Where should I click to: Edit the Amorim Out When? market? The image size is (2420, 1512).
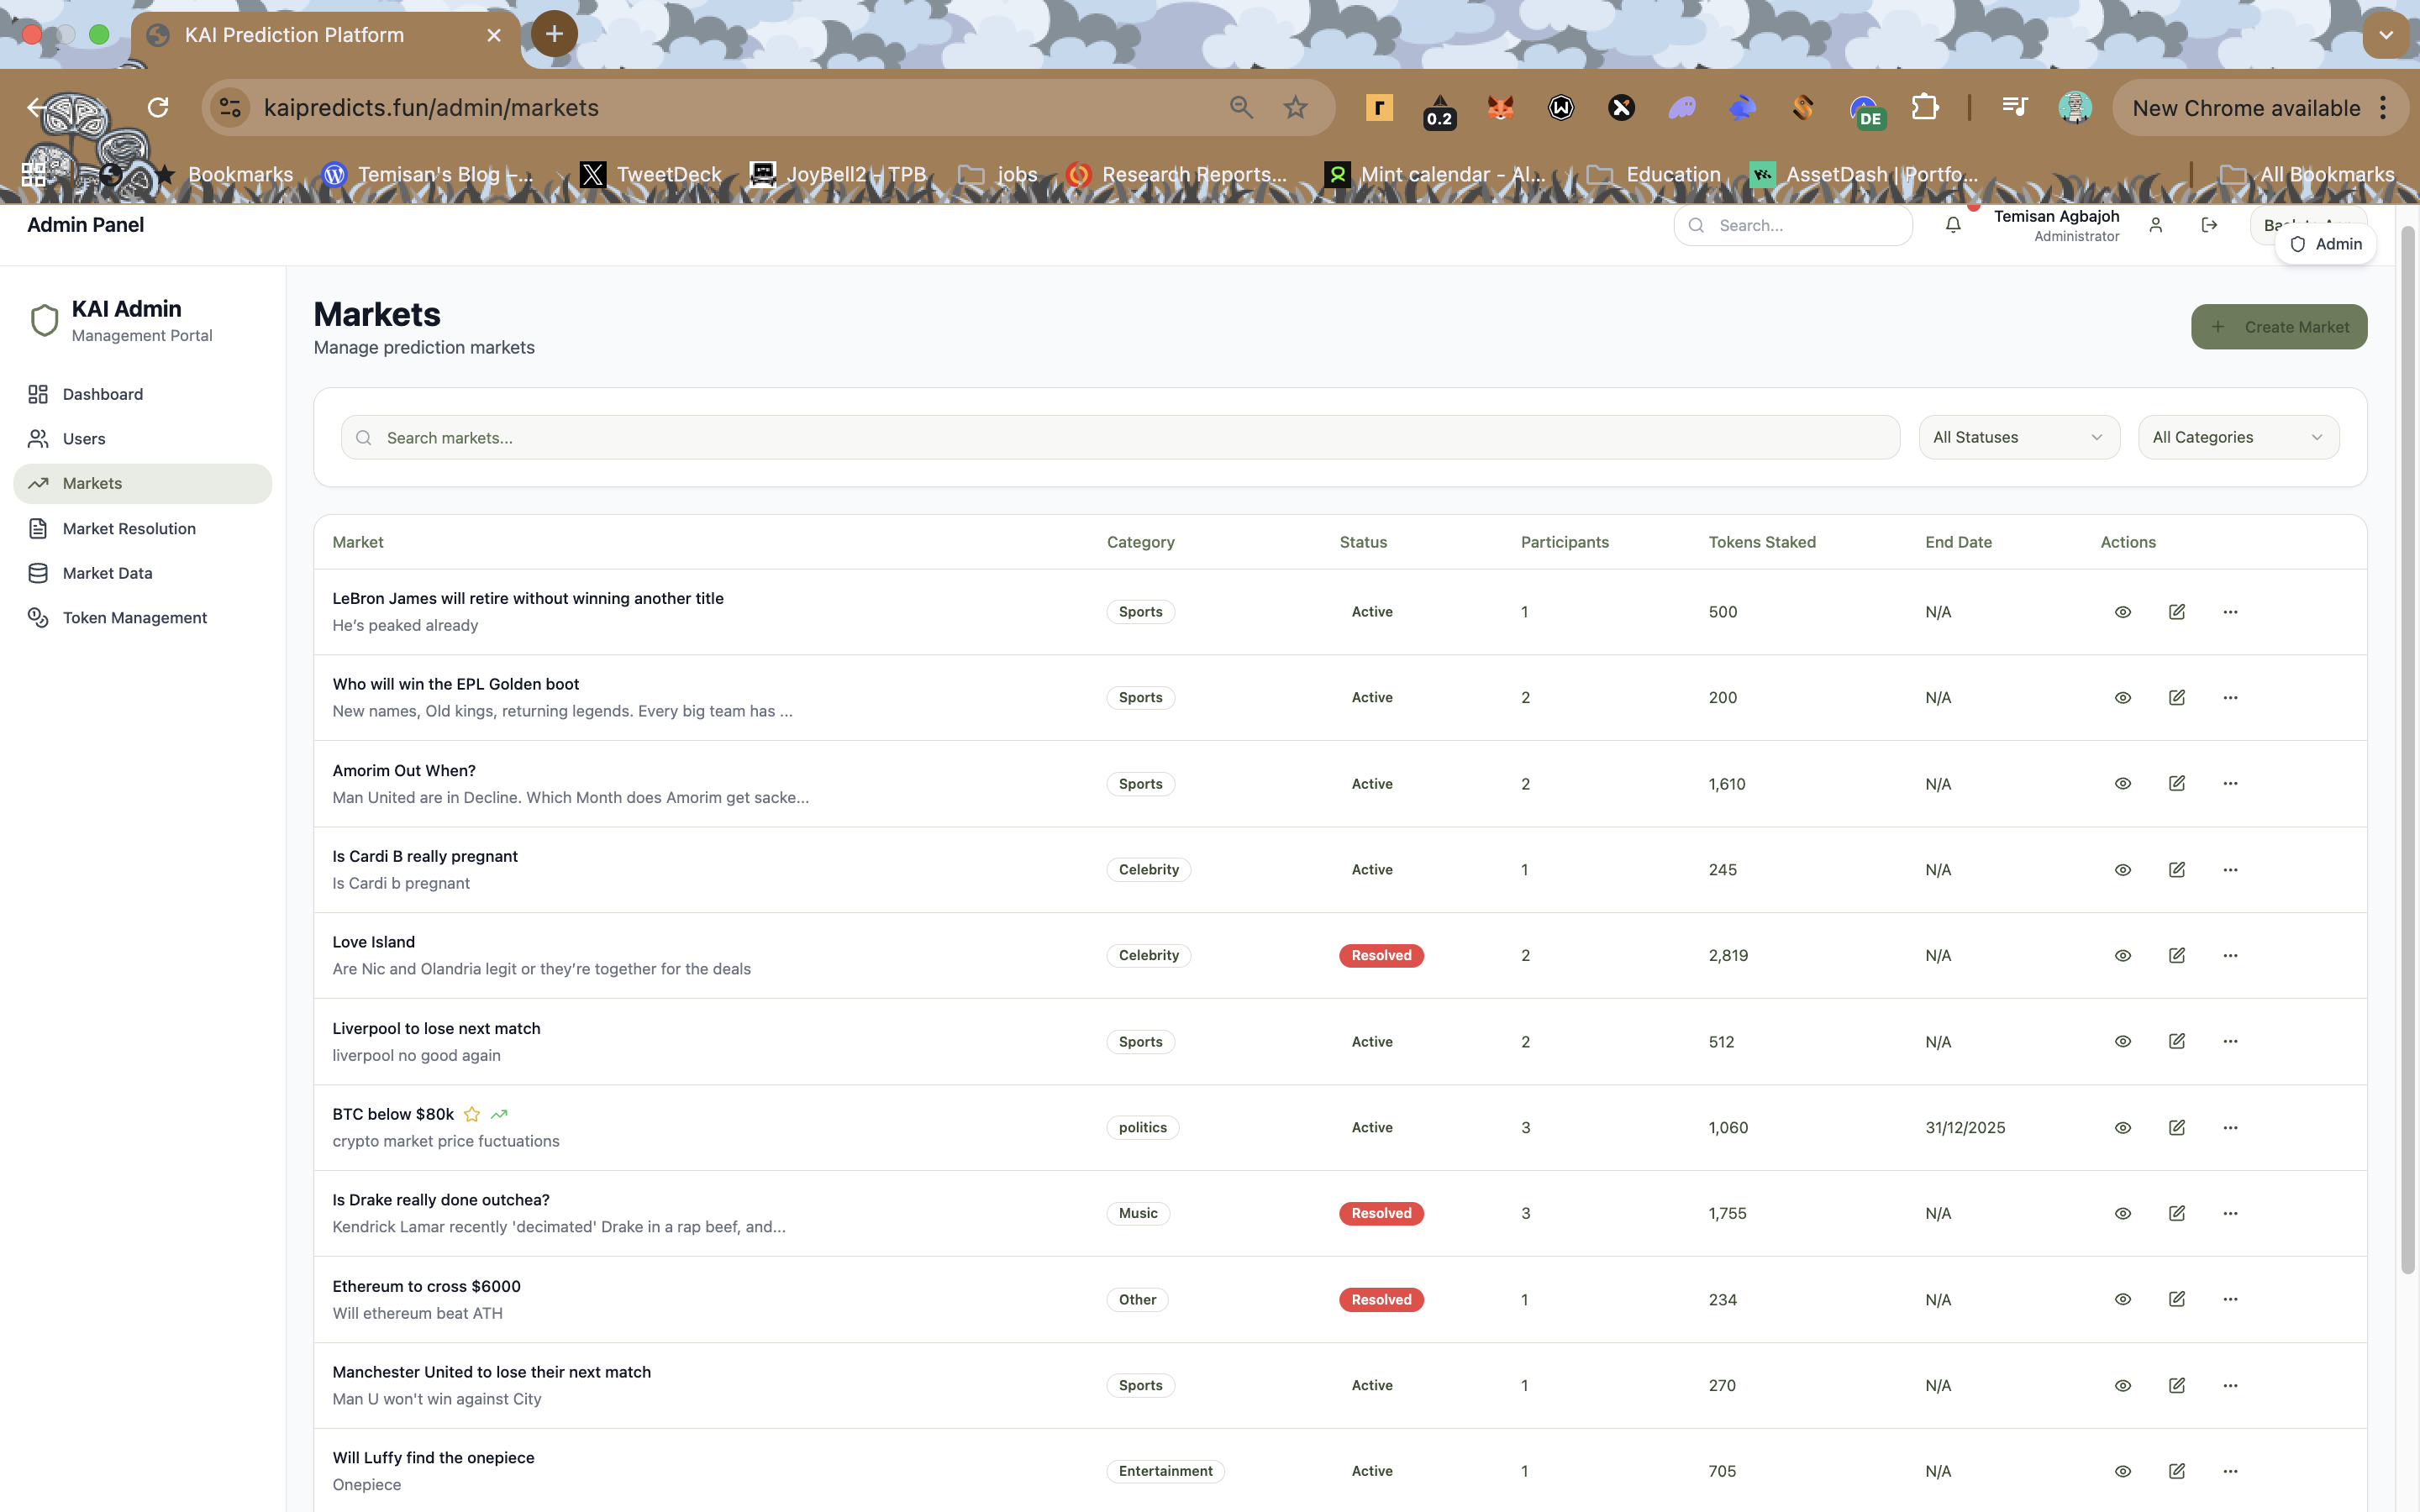pyautogui.click(x=2176, y=783)
